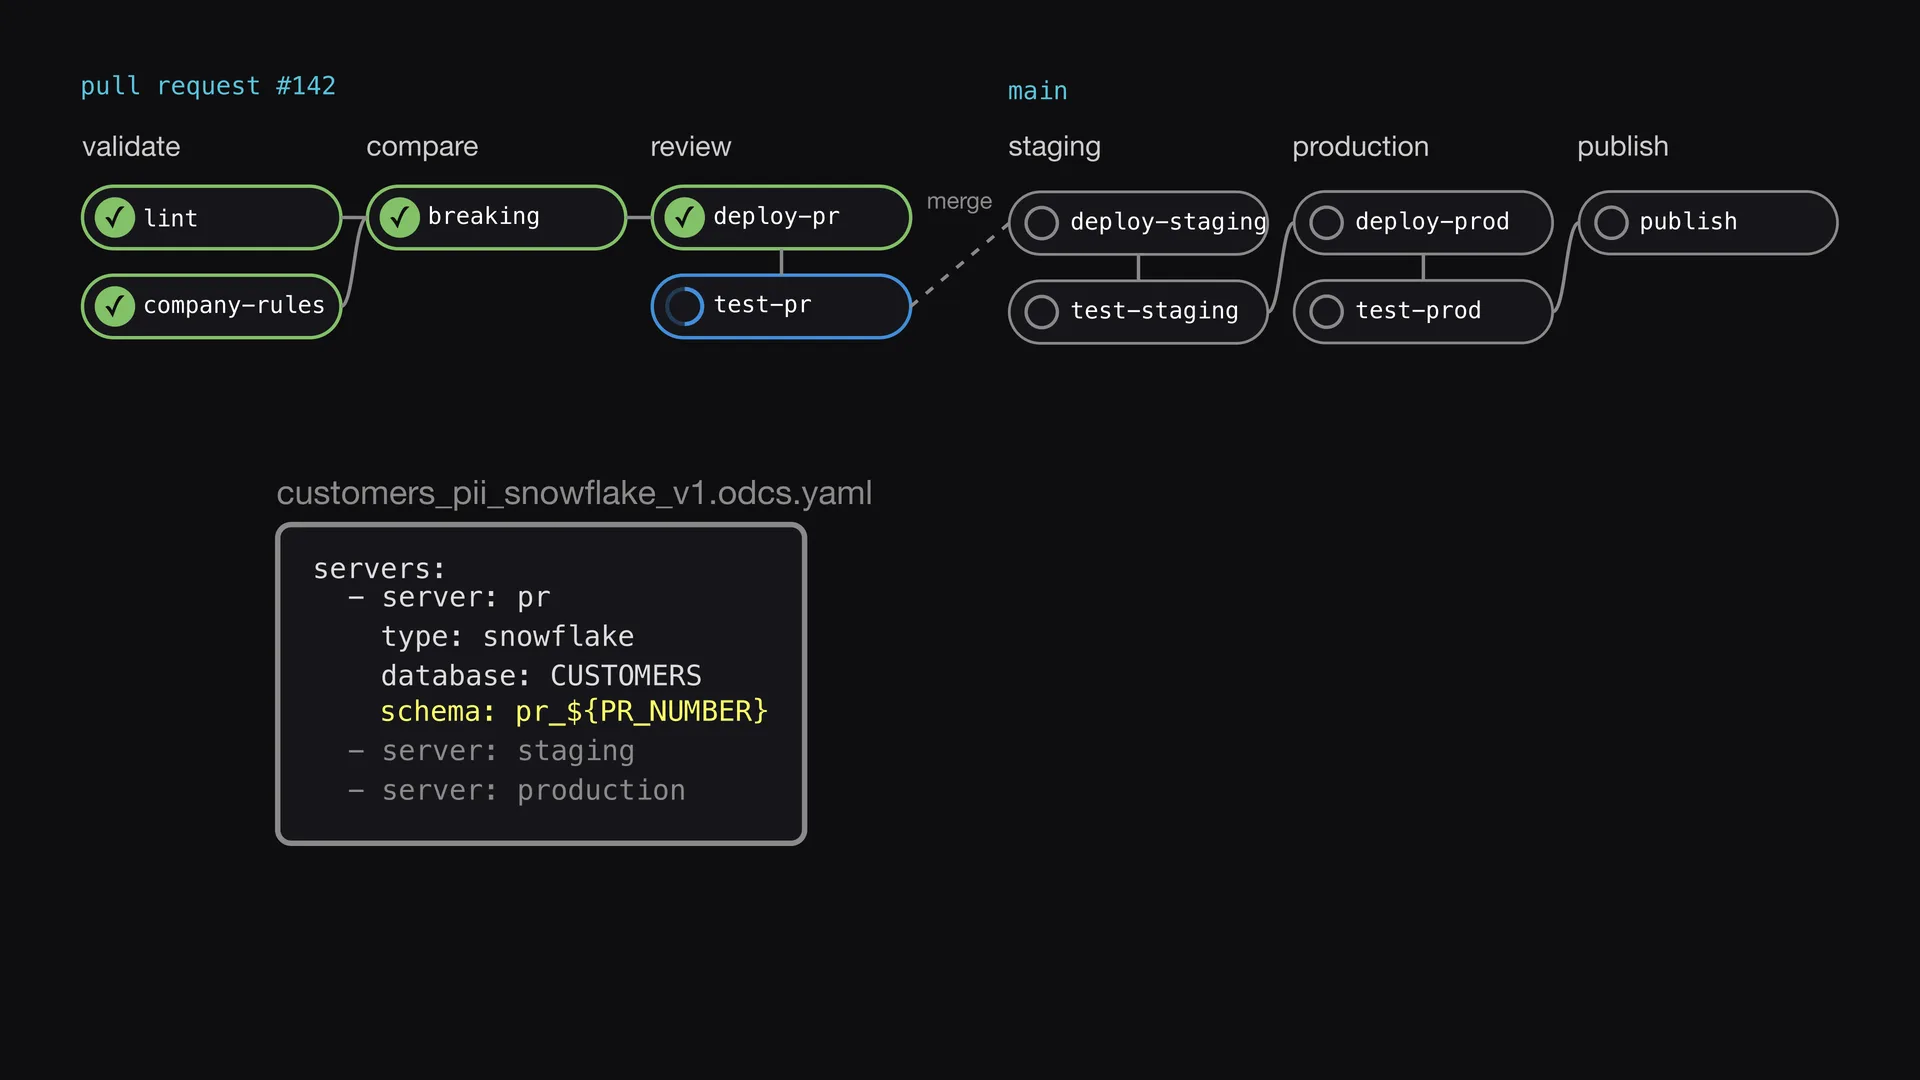Click the 'type: snowflake' line
This screenshot has height=1080, width=1920.
pyautogui.click(x=507, y=637)
